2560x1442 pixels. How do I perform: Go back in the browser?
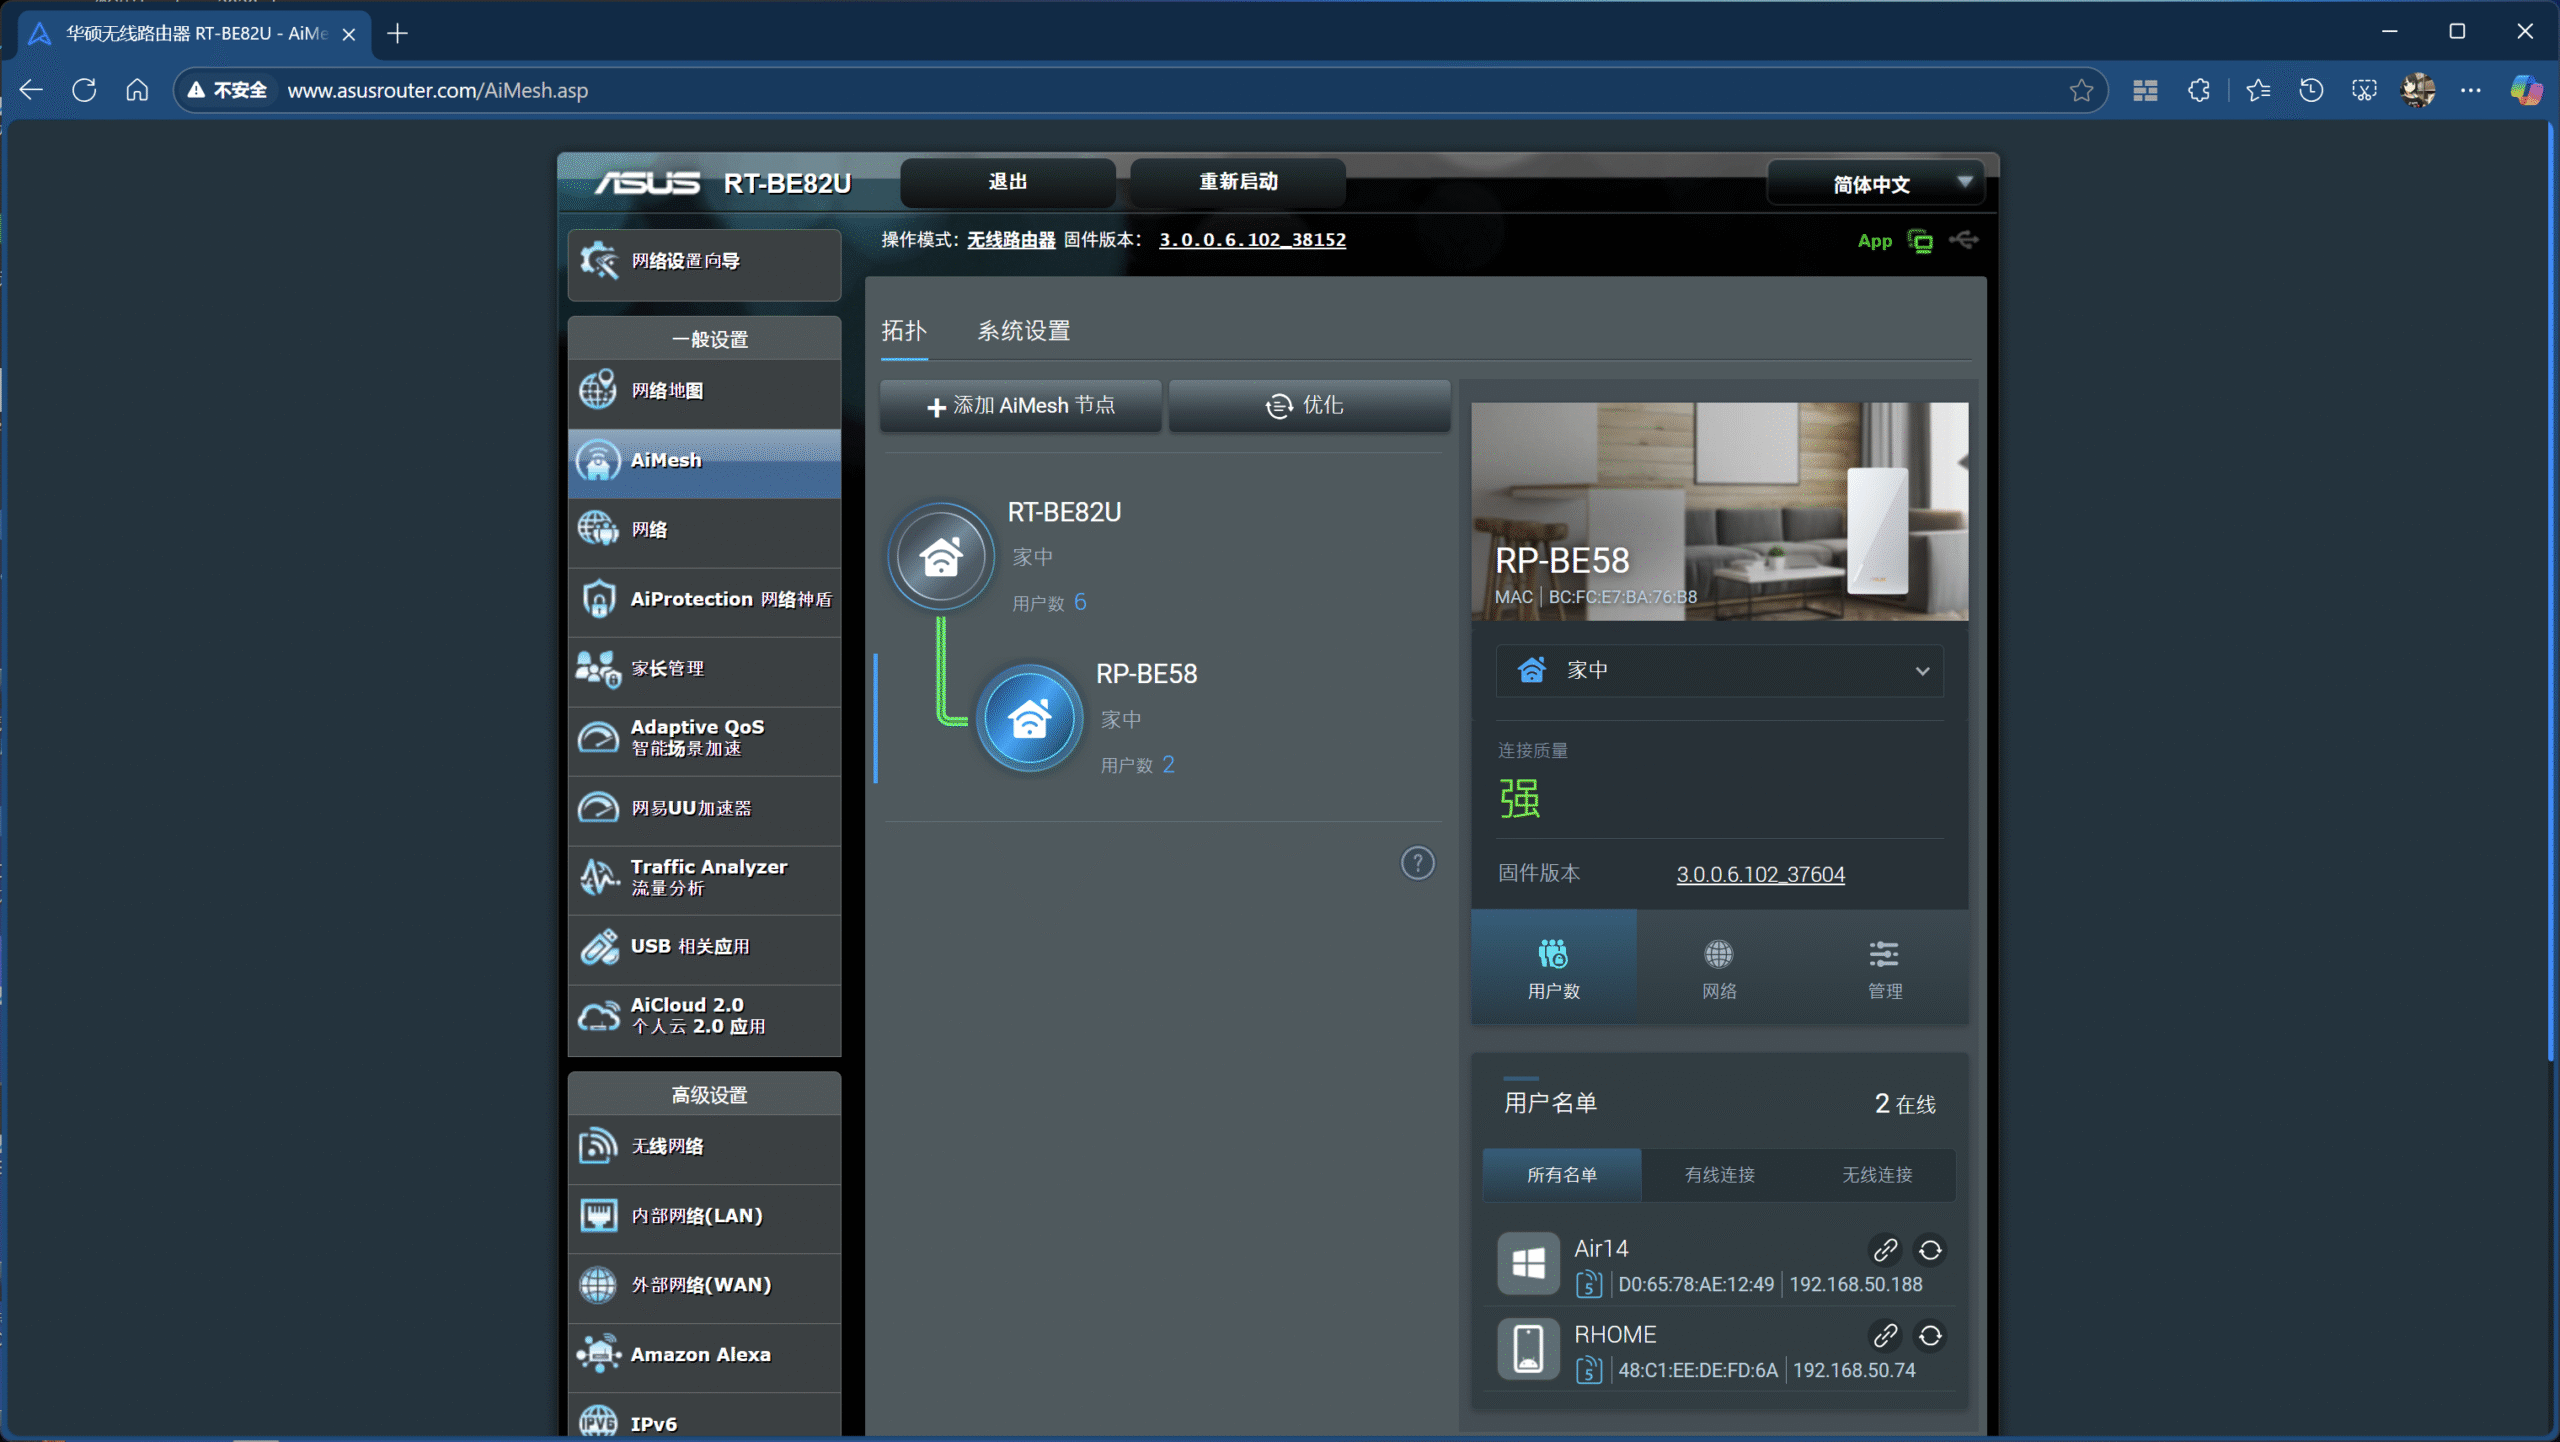click(x=31, y=90)
